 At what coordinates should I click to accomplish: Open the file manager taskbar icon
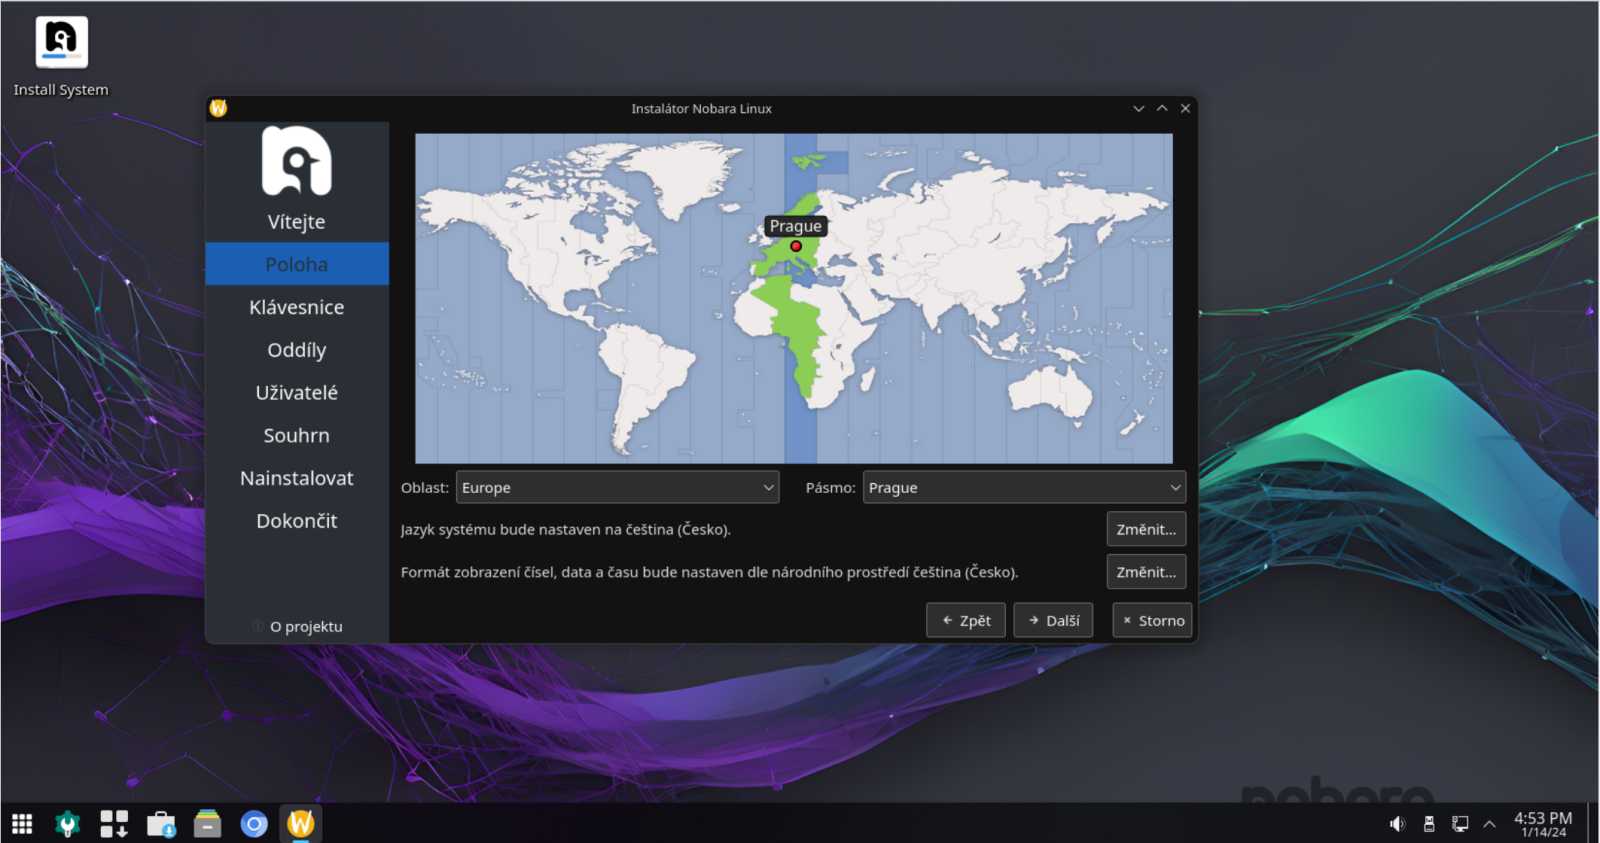207,824
